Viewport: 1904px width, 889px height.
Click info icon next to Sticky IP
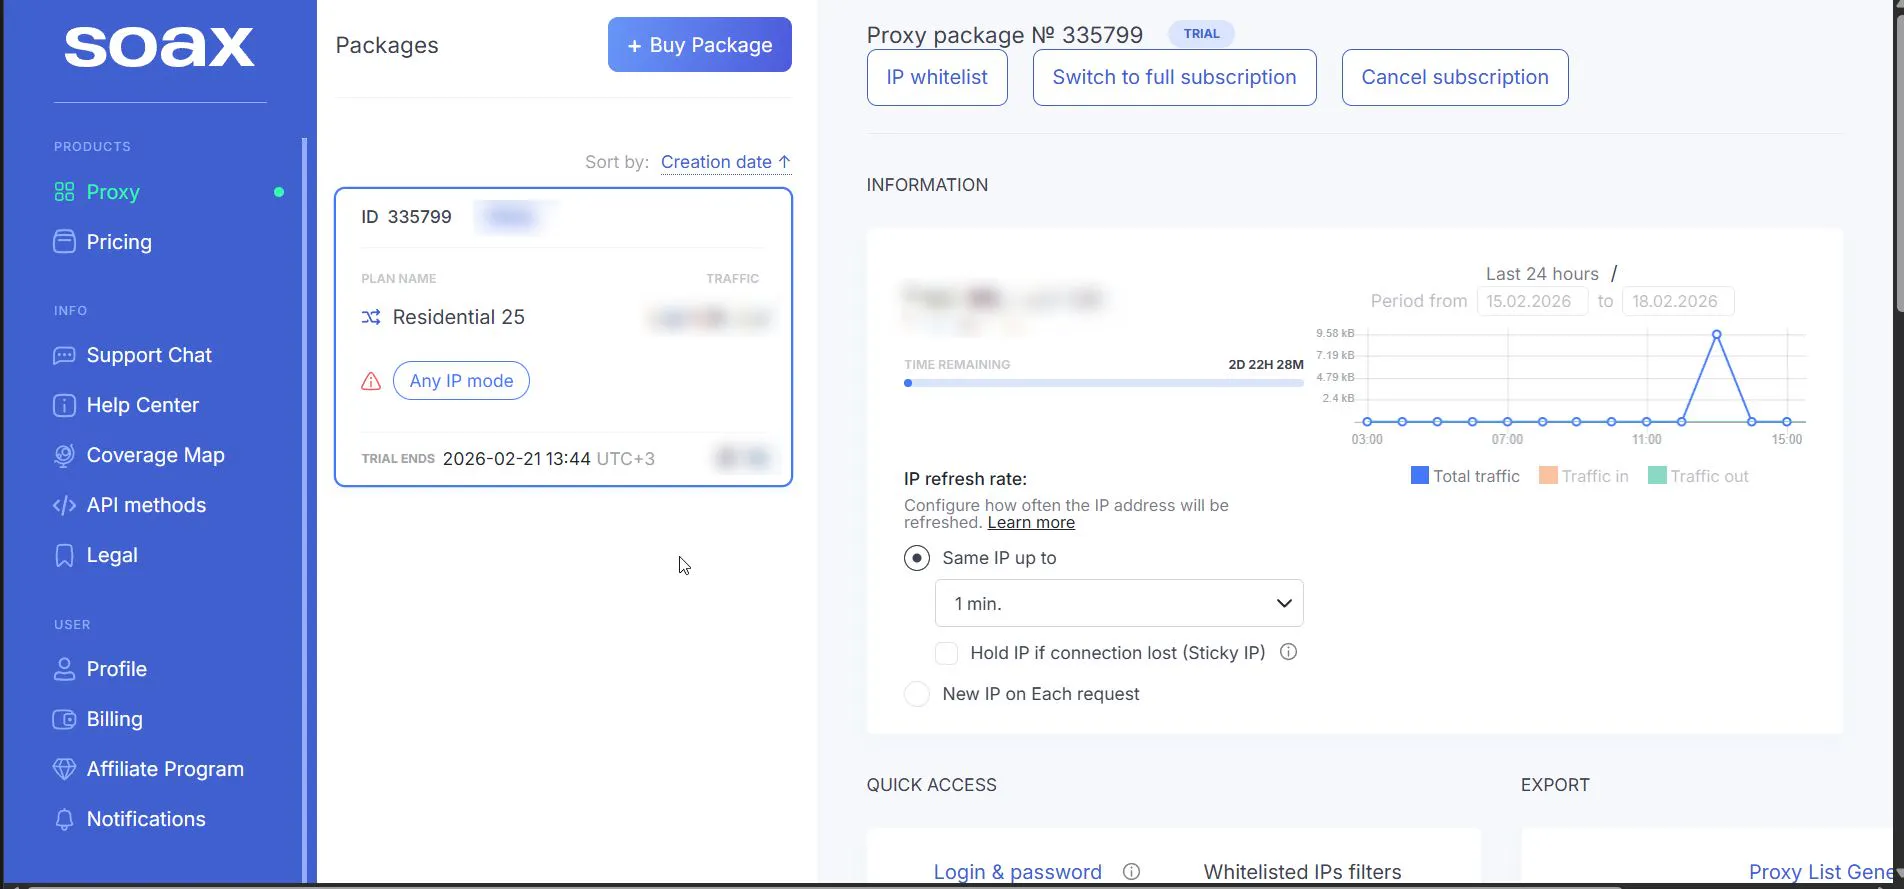1289,652
